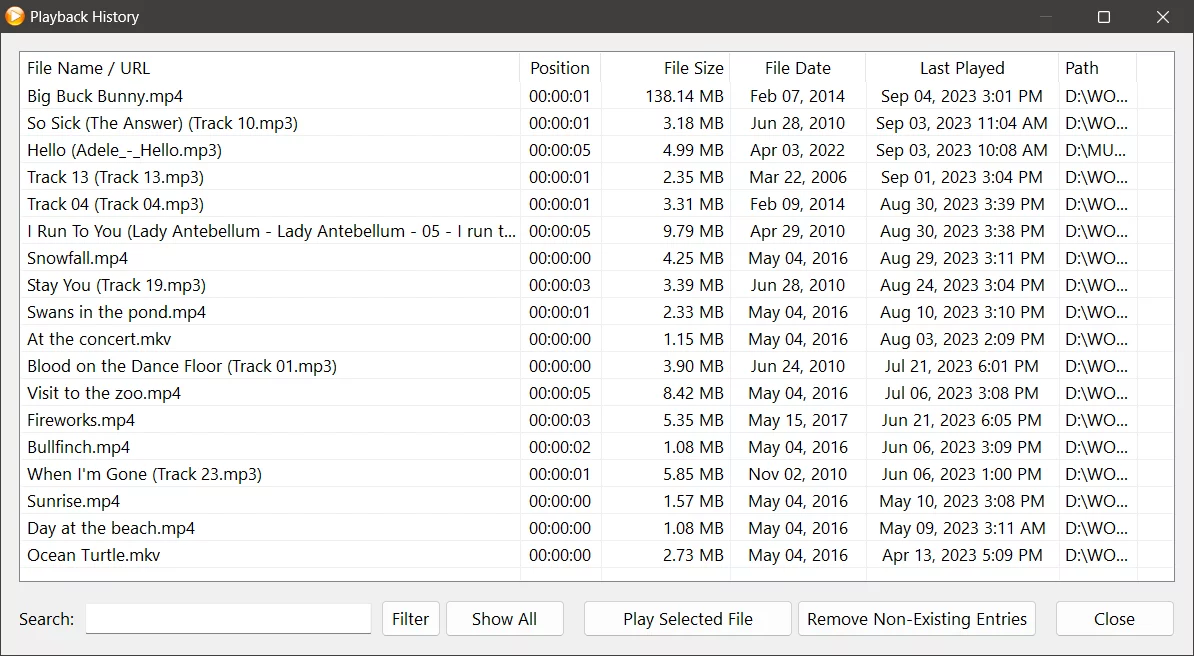Click May 15, 2017 file date cell

coord(797,420)
